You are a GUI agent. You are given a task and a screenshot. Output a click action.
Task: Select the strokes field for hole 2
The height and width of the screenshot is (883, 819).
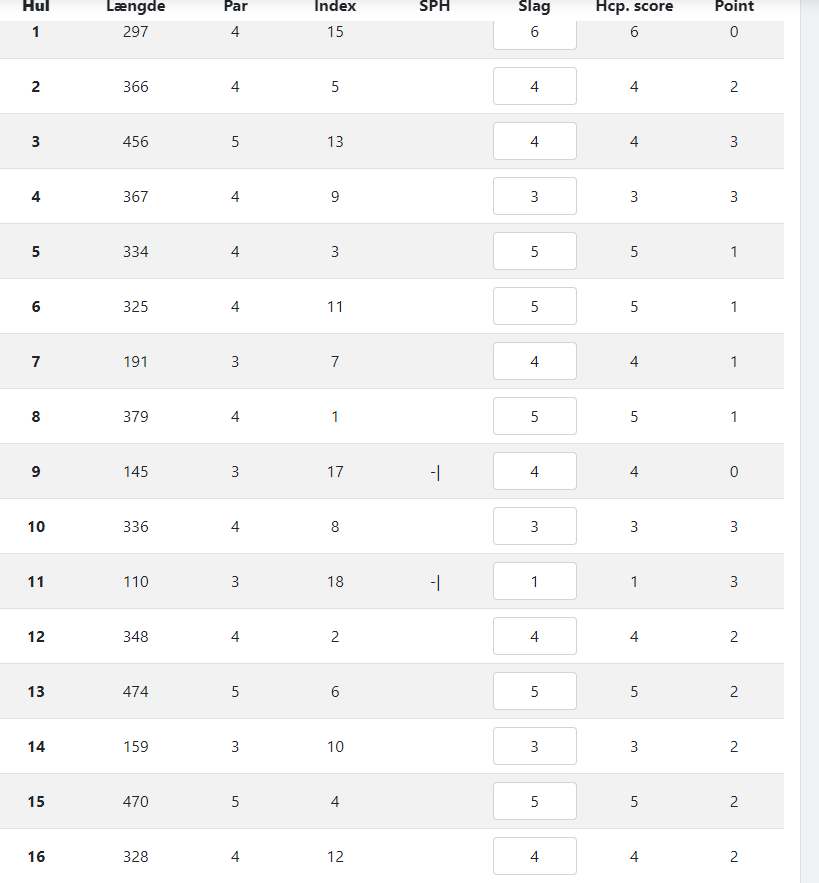(535, 86)
